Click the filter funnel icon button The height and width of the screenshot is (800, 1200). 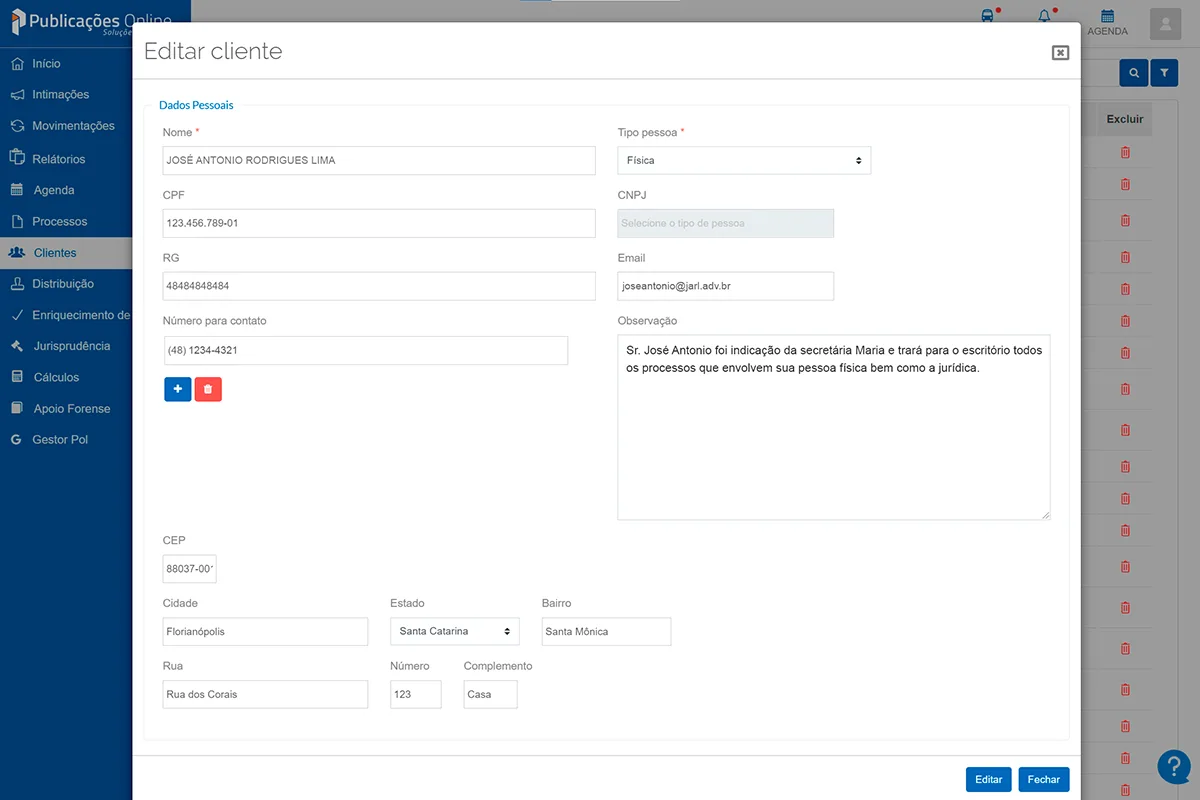tap(1164, 73)
